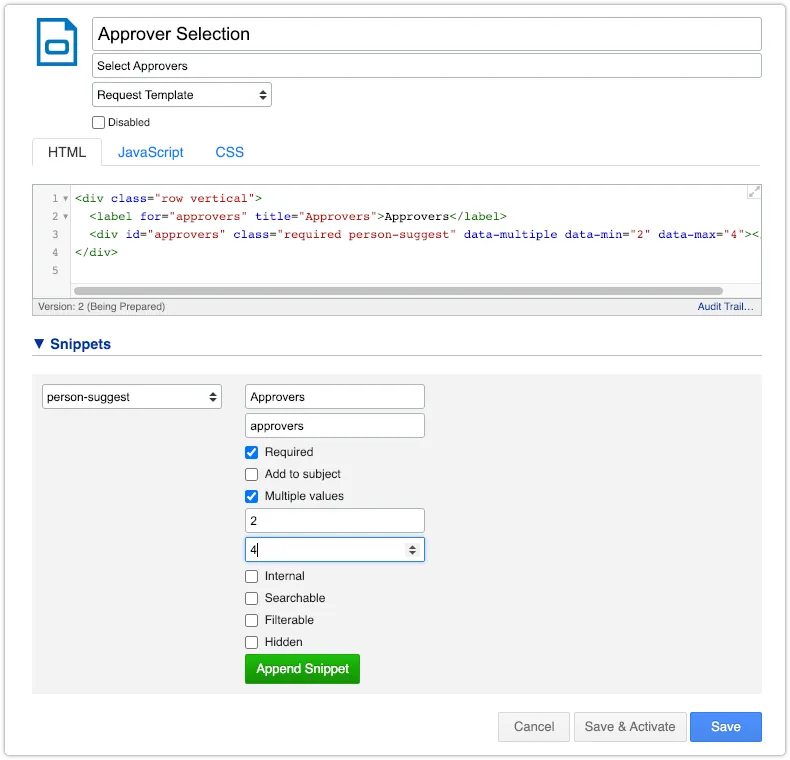Fold code at line 2 arrow

[65, 217]
